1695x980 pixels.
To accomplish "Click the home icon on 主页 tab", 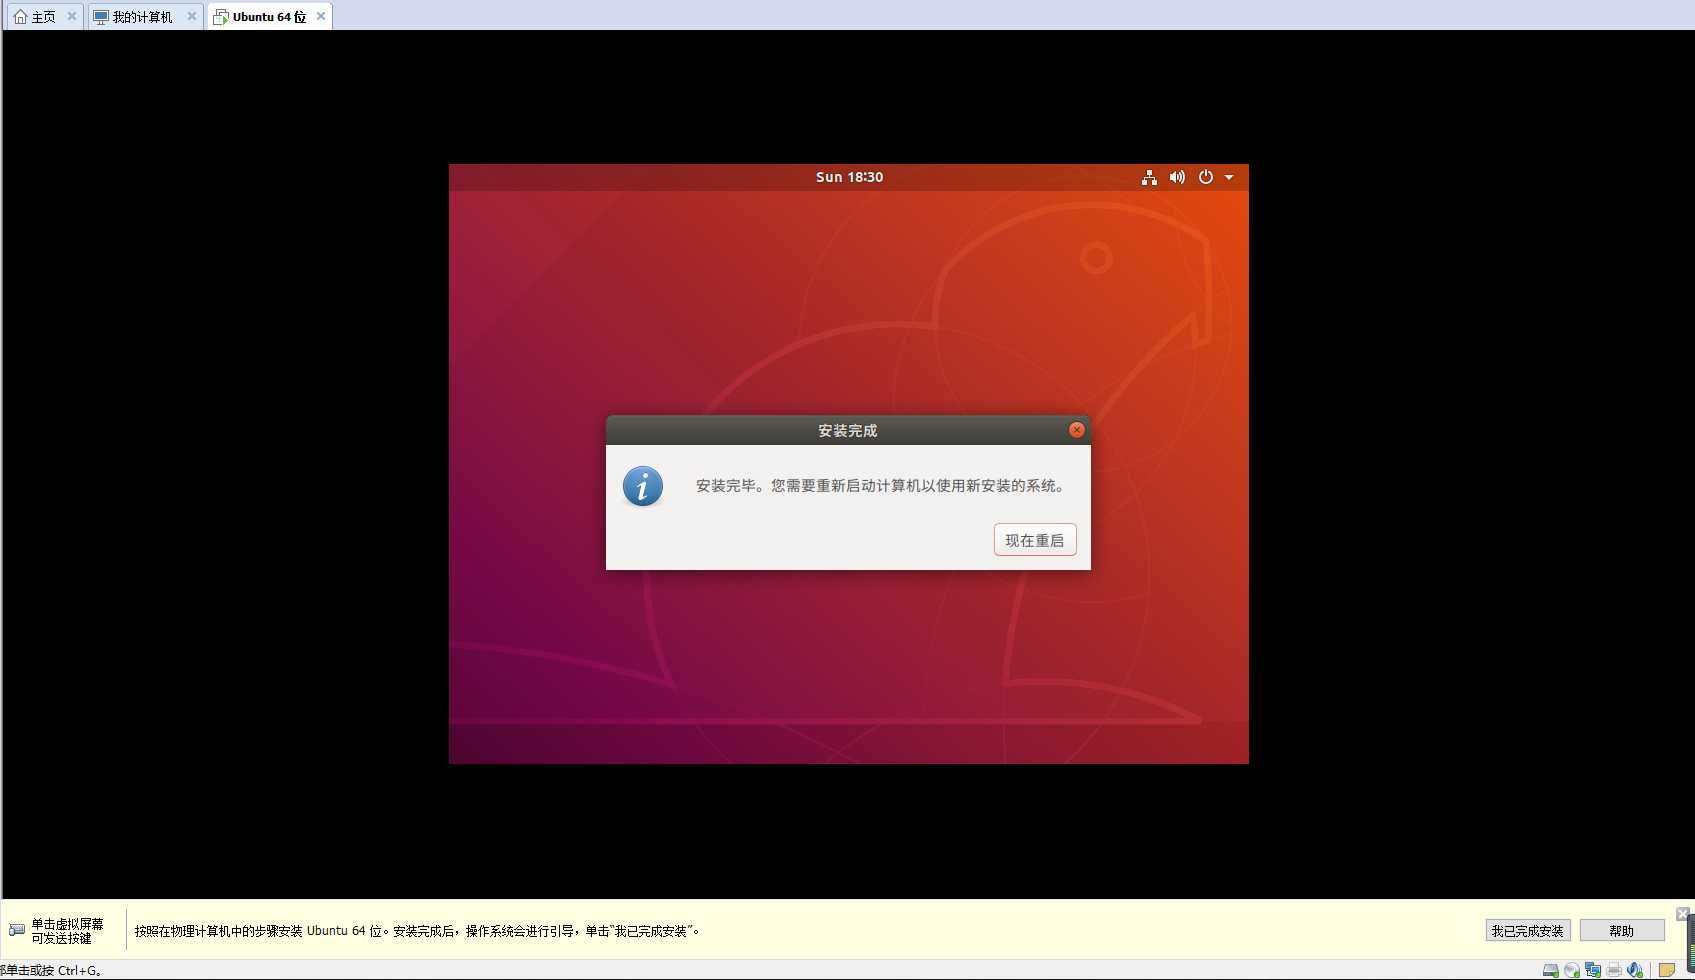I will (20, 17).
